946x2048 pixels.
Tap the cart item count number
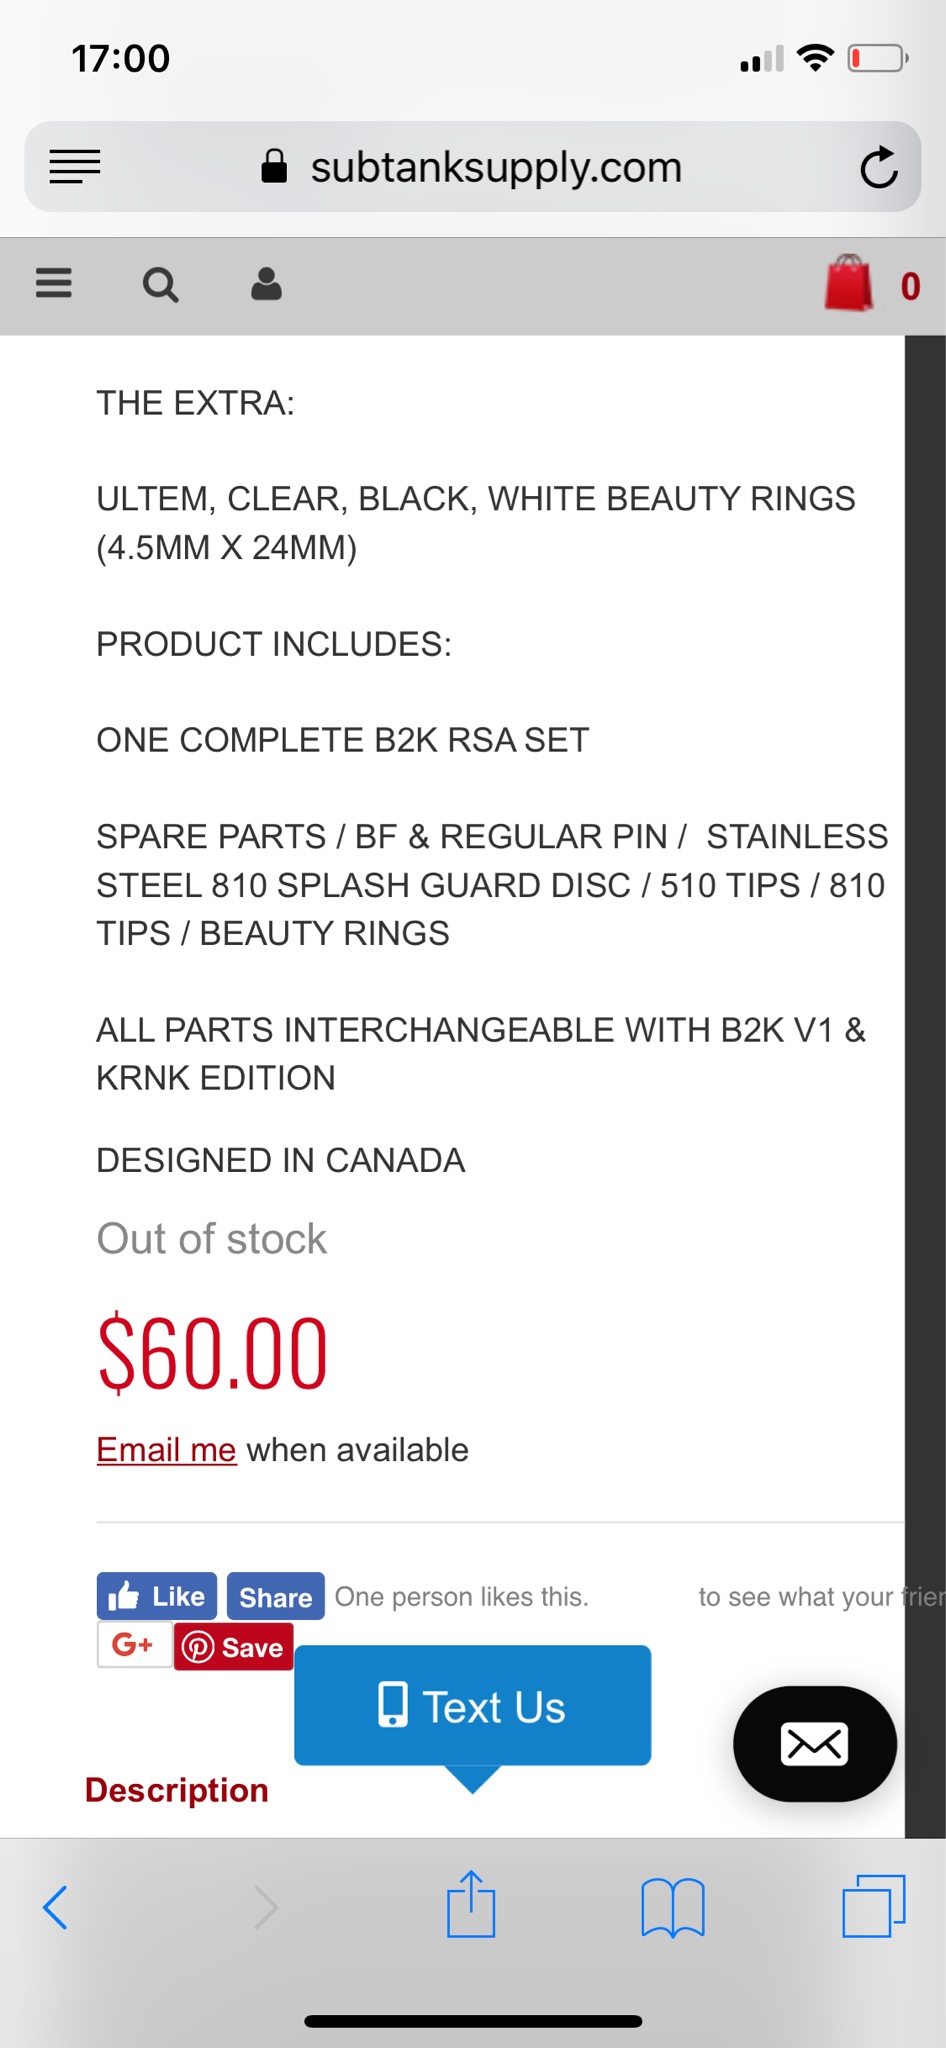coord(910,287)
